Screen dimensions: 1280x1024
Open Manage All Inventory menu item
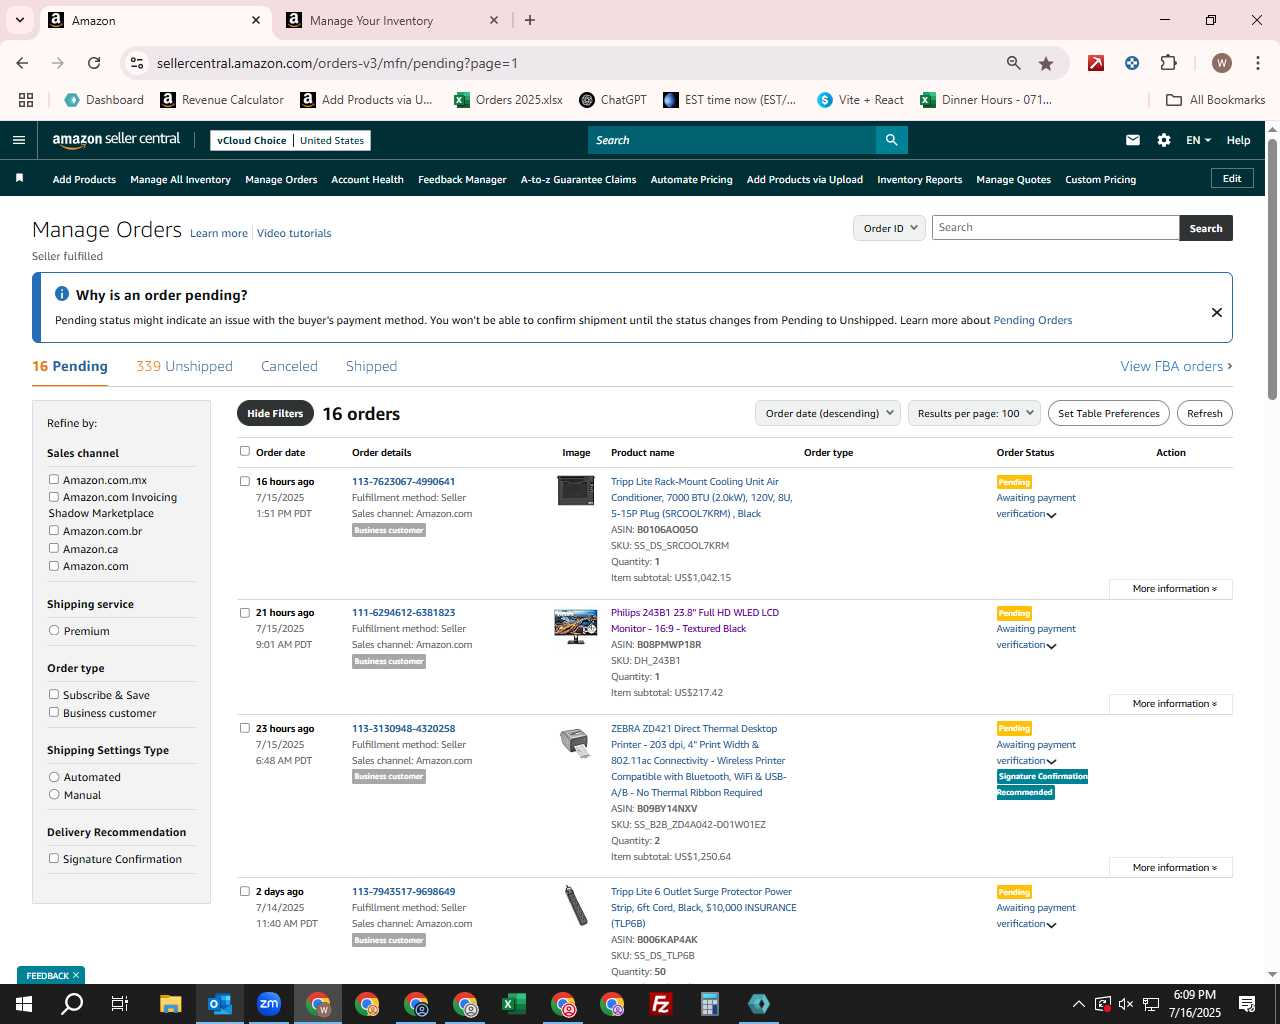pyautogui.click(x=180, y=180)
